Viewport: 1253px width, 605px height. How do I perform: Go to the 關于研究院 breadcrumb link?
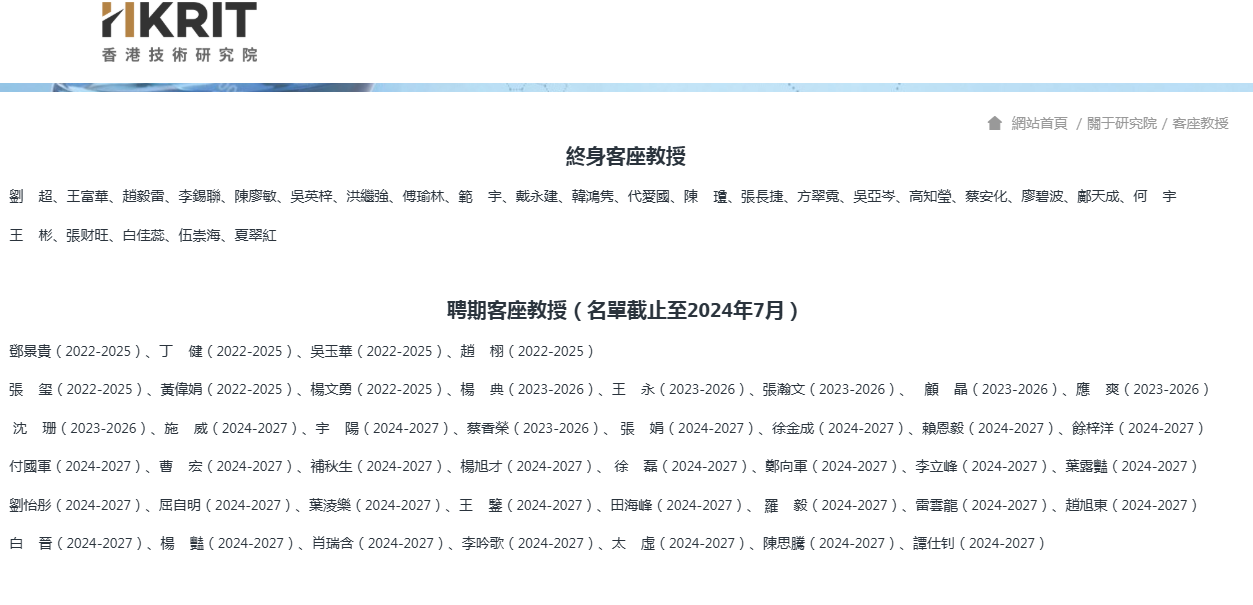coord(1121,123)
